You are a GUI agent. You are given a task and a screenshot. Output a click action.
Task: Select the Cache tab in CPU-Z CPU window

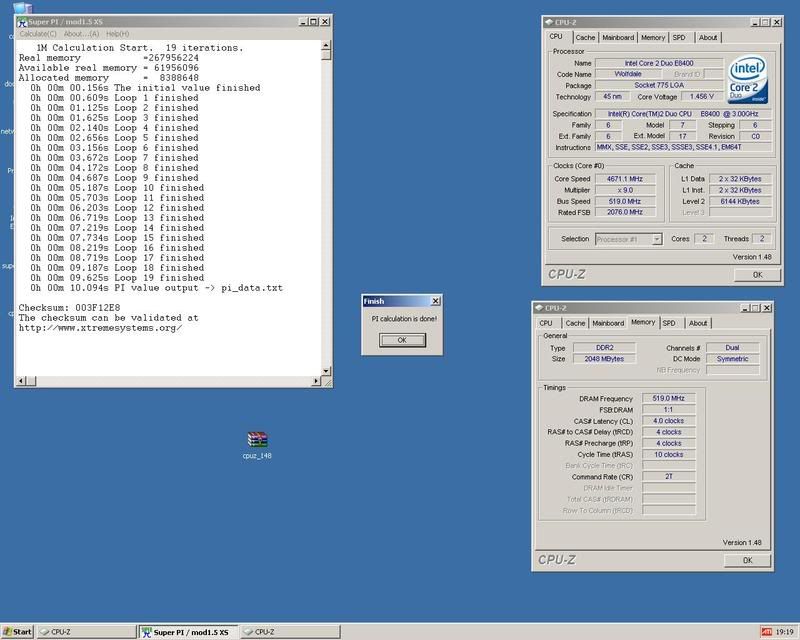[585, 37]
